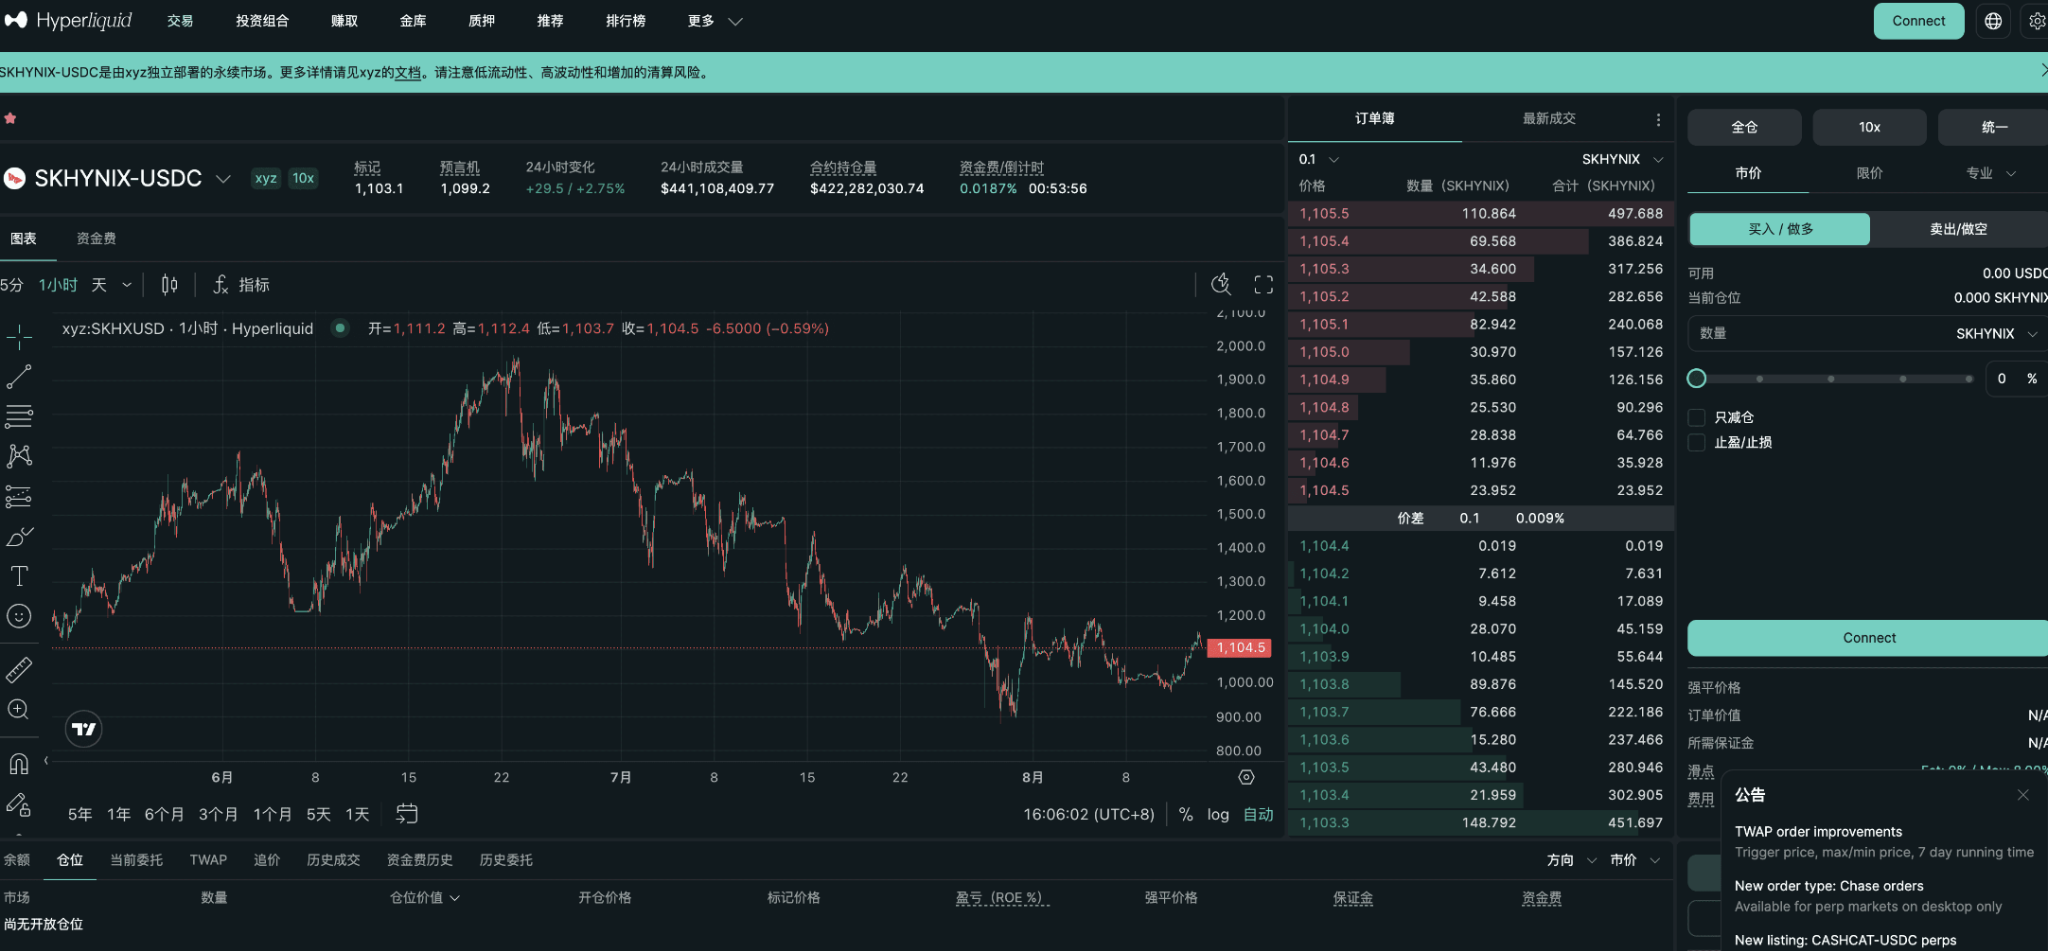Image resolution: width=2048 pixels, height=951 pixels.
Task: Open the SKHYNIX-USDC market selector
Action: tap(118, 178)
